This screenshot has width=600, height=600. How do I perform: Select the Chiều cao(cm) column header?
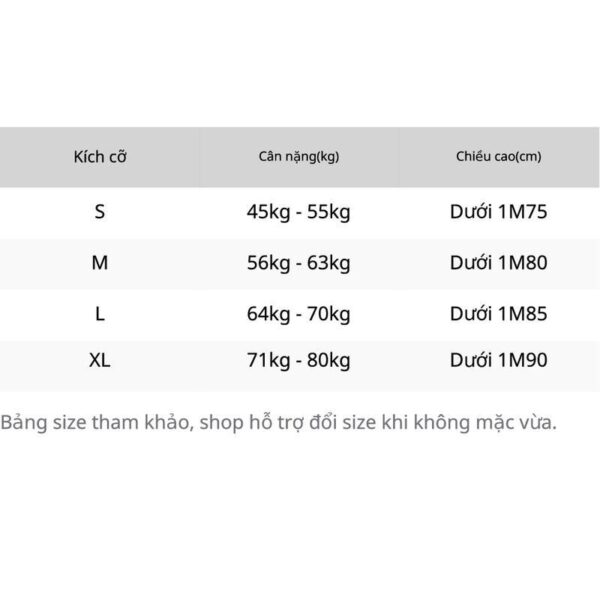499,157
